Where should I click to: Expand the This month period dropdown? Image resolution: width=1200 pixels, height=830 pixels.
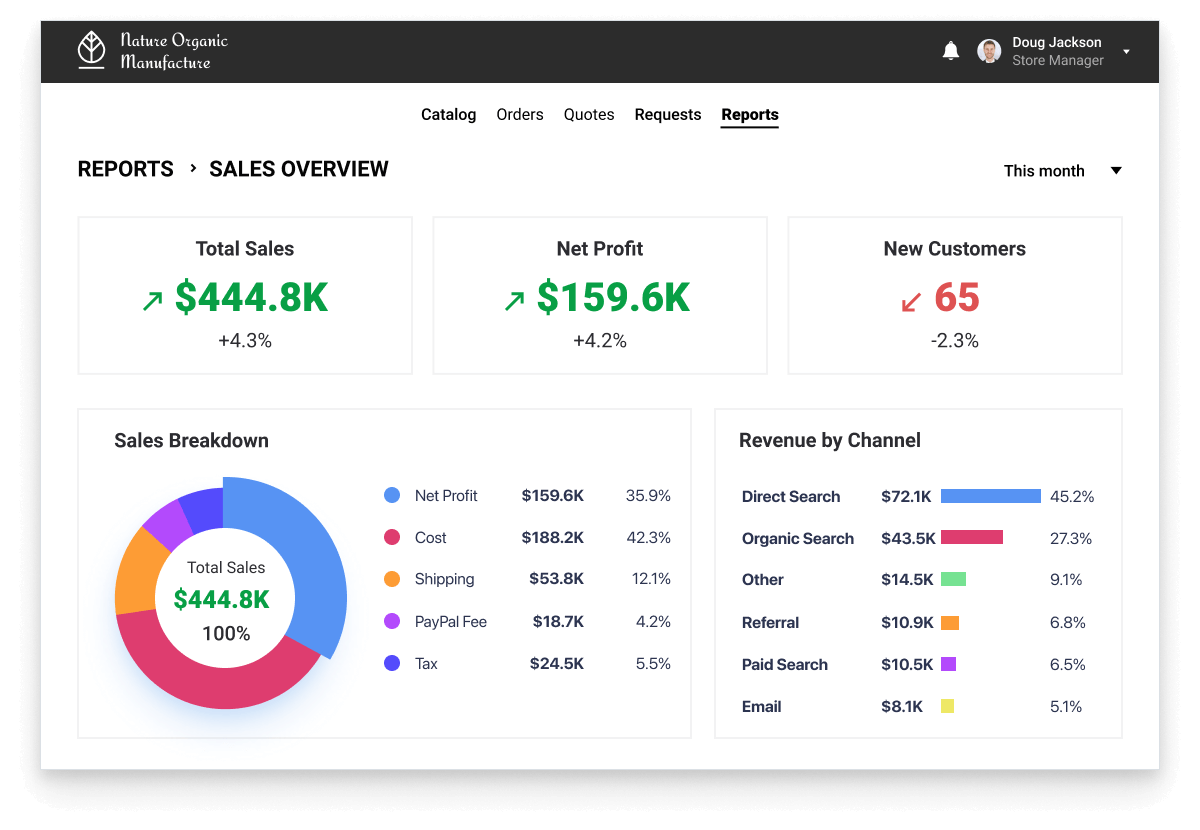(1116, 171)
